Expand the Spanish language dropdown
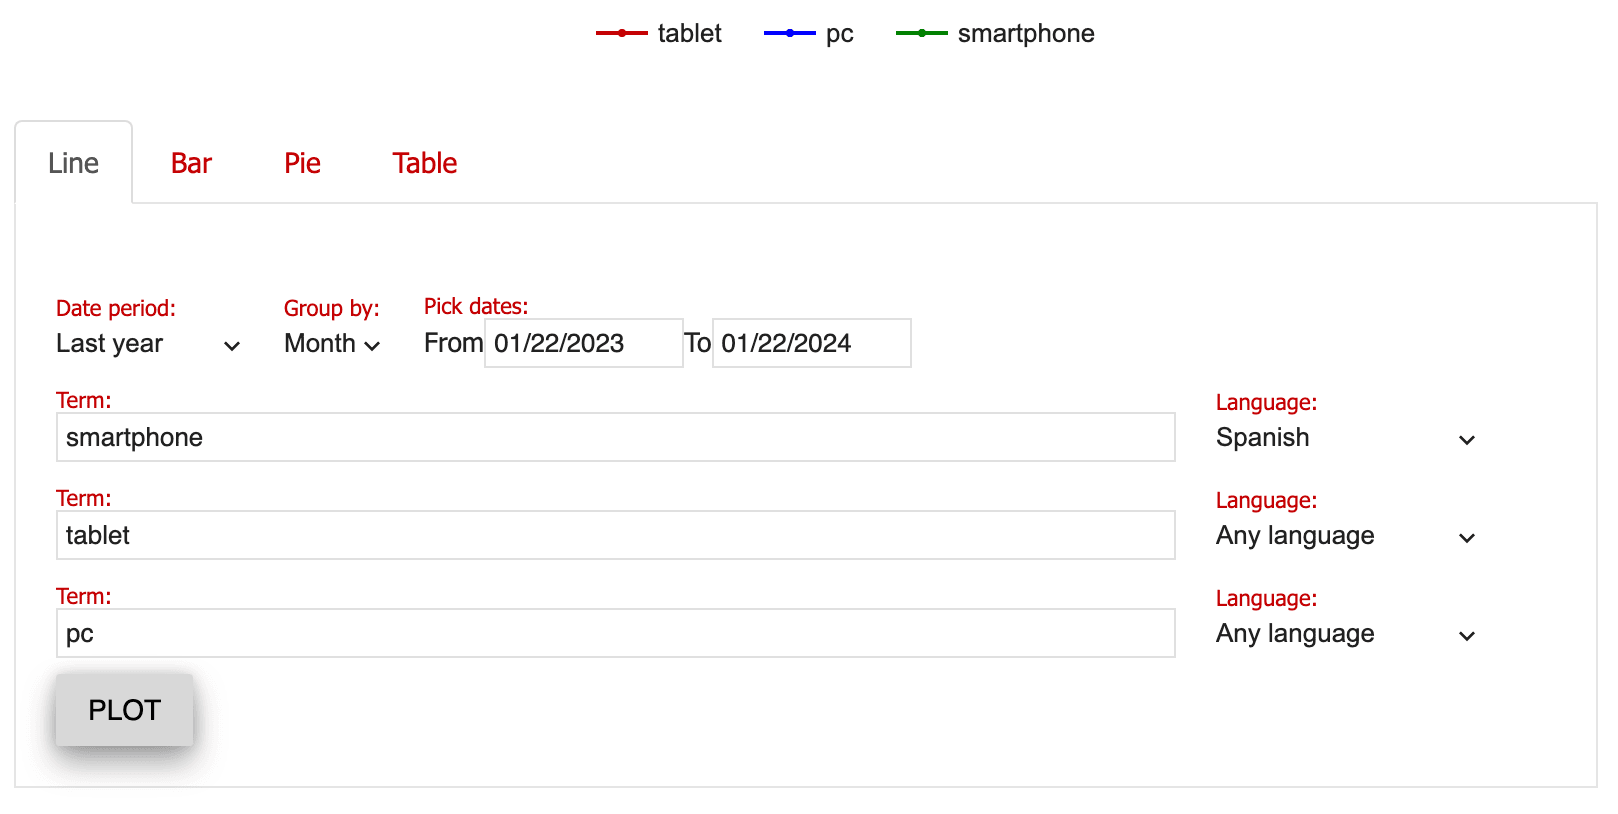1618x814 pixels. pos(1346,438)
